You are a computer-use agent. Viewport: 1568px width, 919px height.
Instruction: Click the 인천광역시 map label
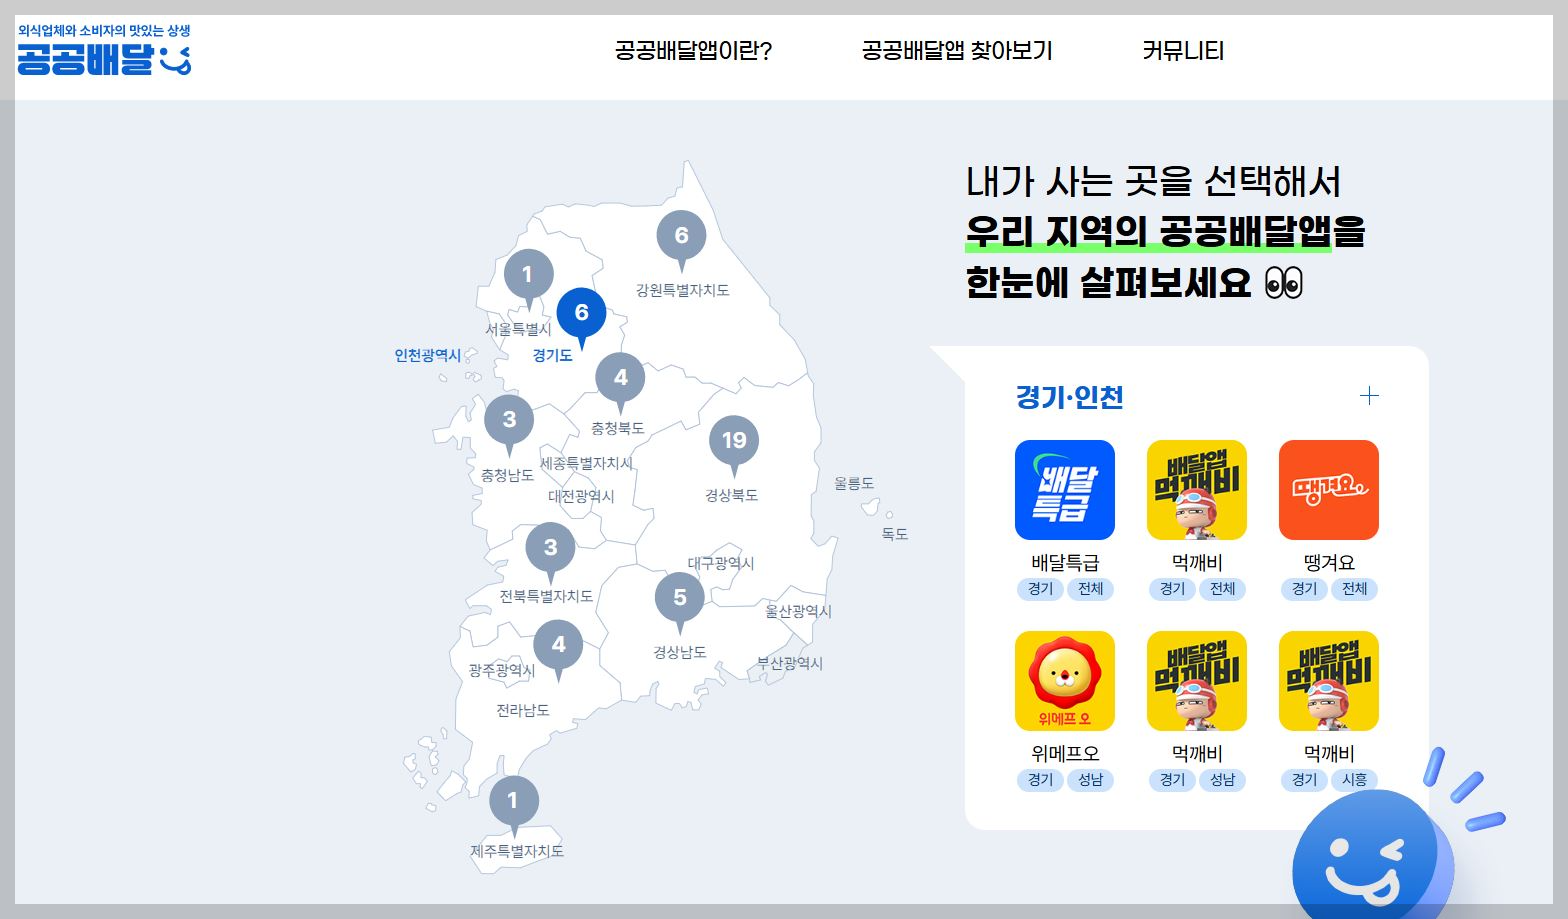pyautogui.click(x=428, y=355)
